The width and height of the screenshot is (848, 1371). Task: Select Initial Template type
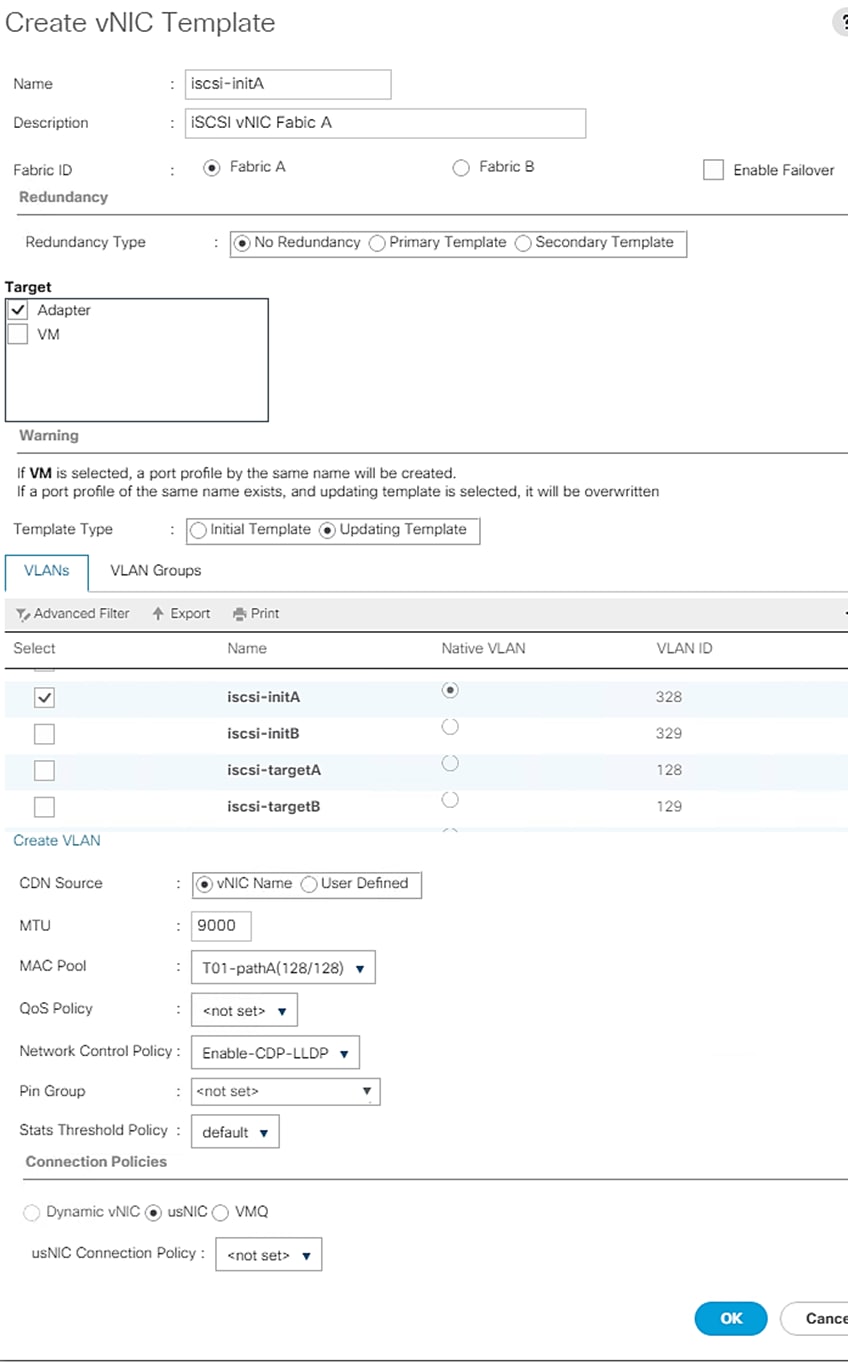pos(199,530)
